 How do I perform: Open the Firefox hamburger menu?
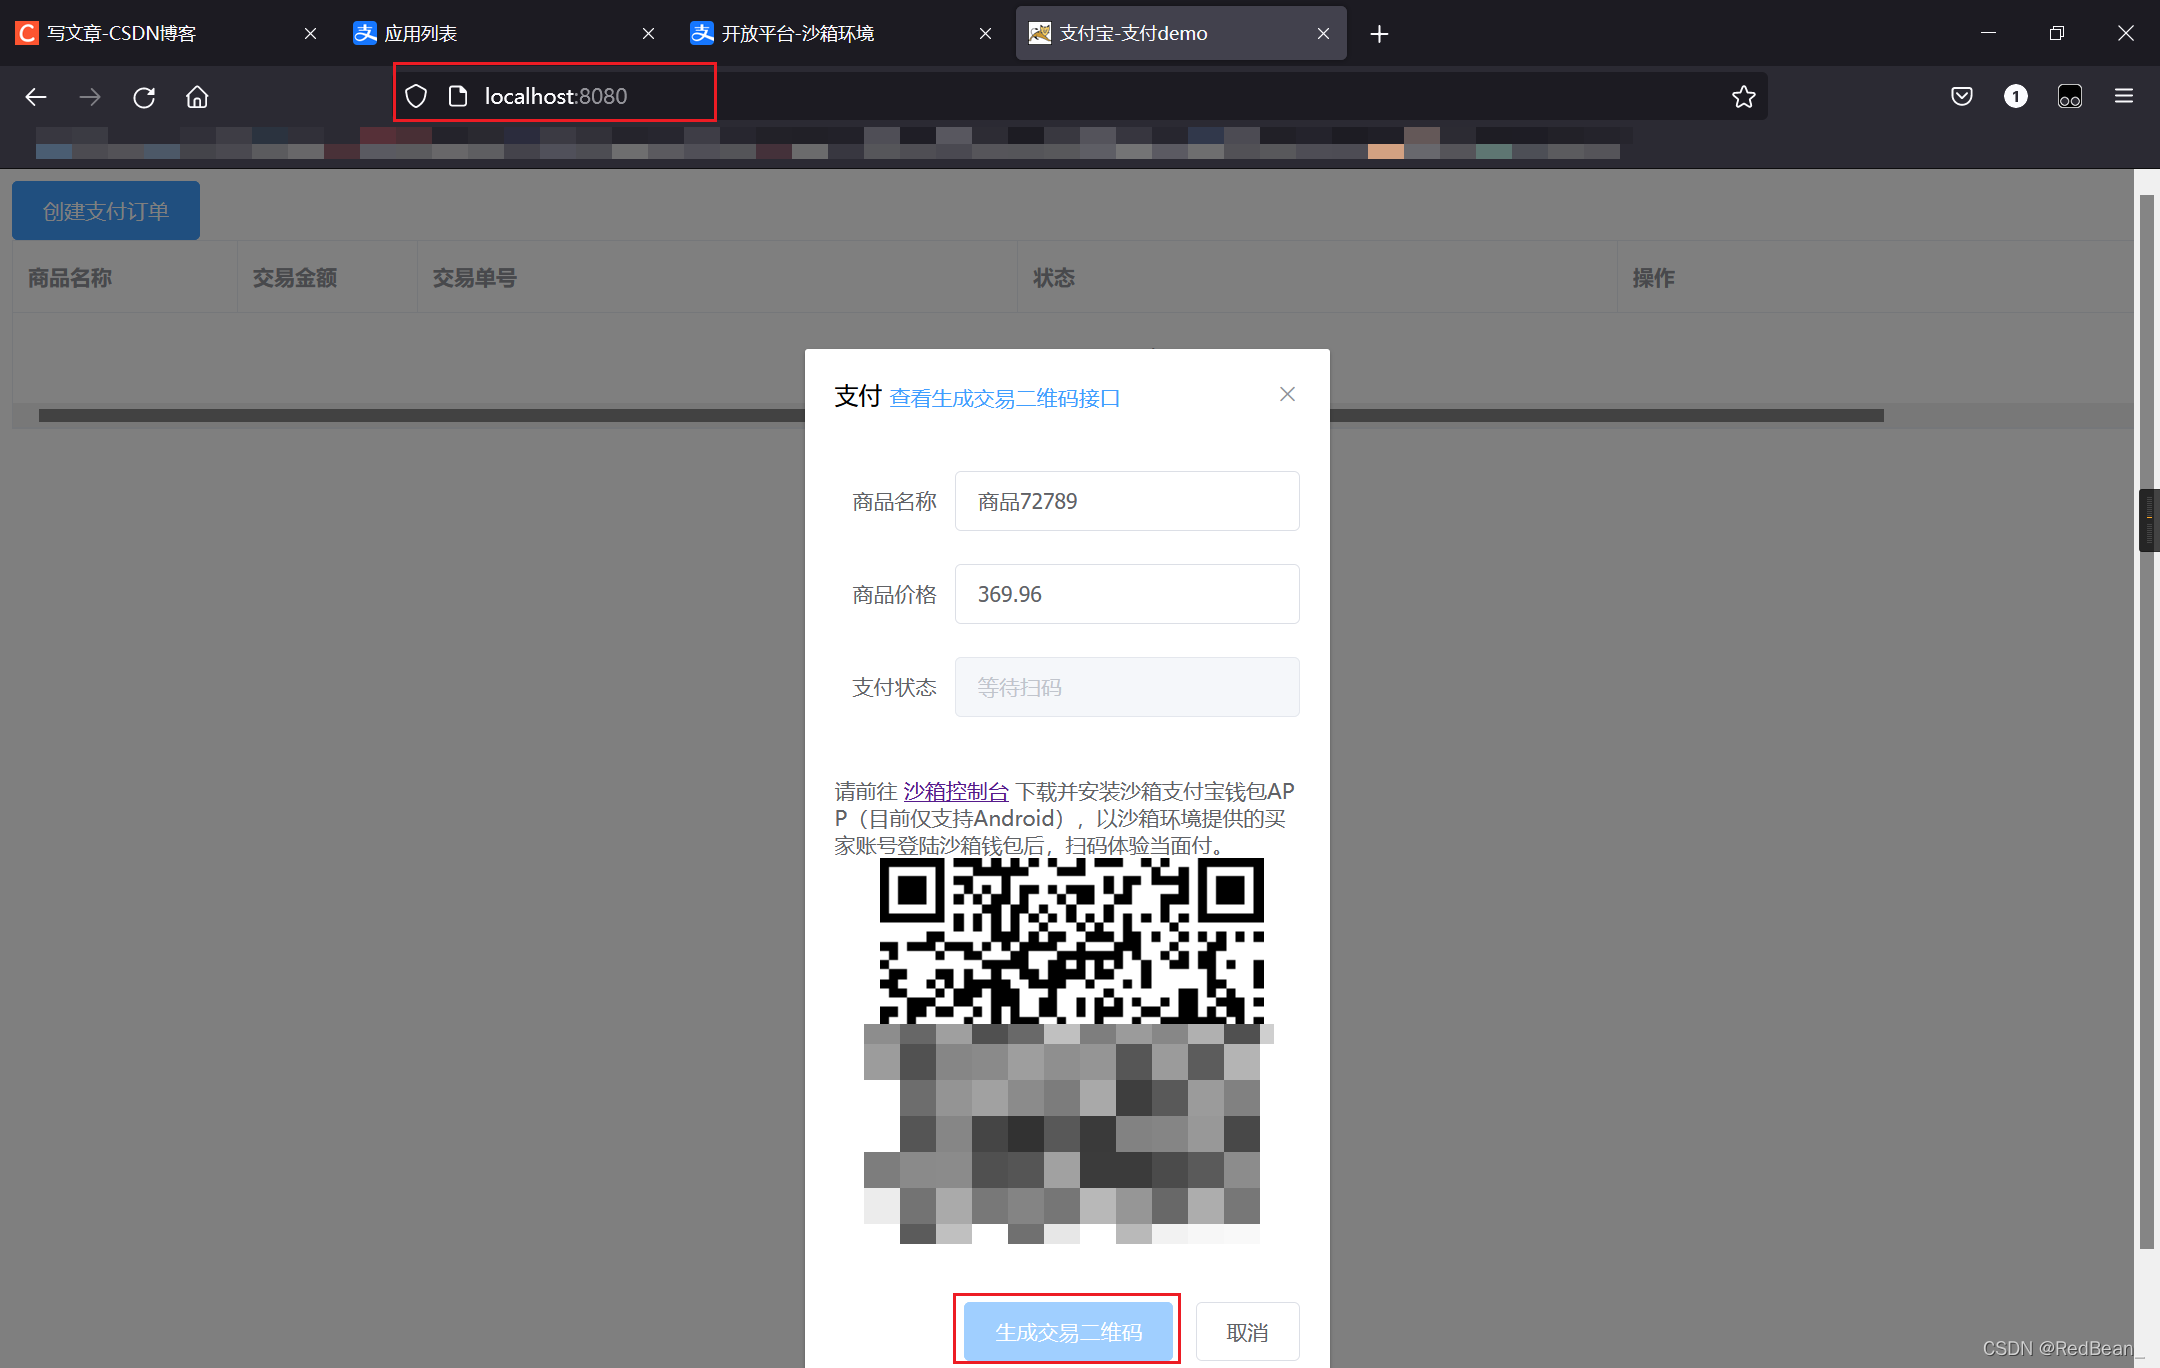pyautogui.click(x=2124, y=96)
